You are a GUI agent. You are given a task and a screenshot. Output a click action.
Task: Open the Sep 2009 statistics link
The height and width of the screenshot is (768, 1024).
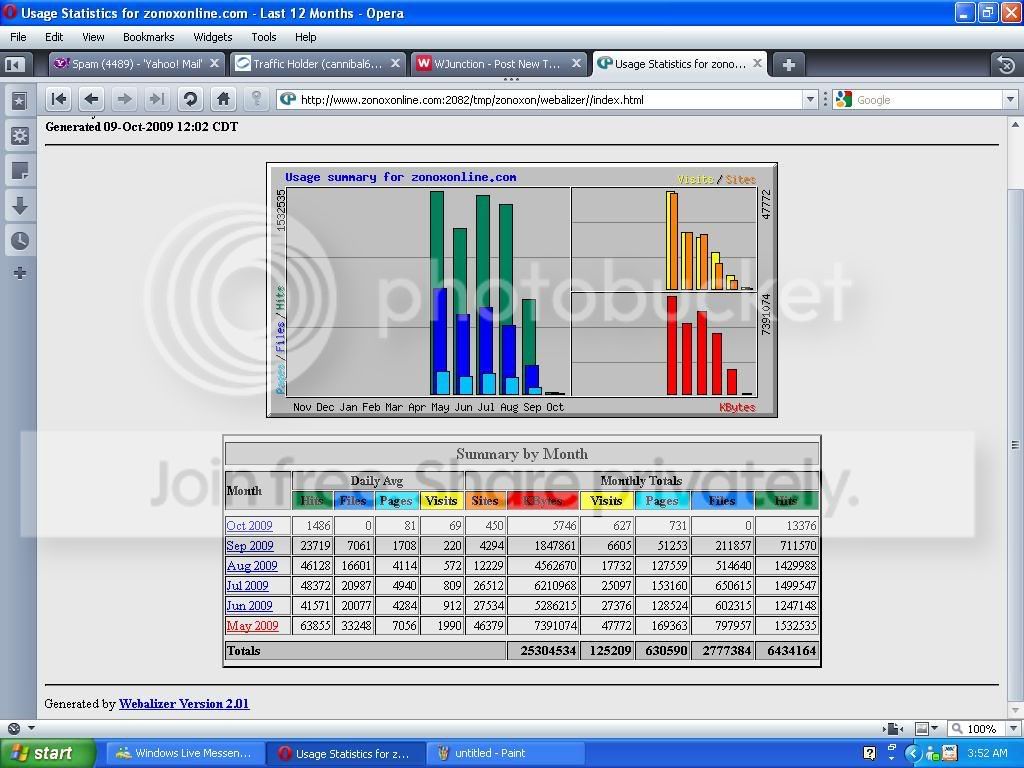coord(249,546)
